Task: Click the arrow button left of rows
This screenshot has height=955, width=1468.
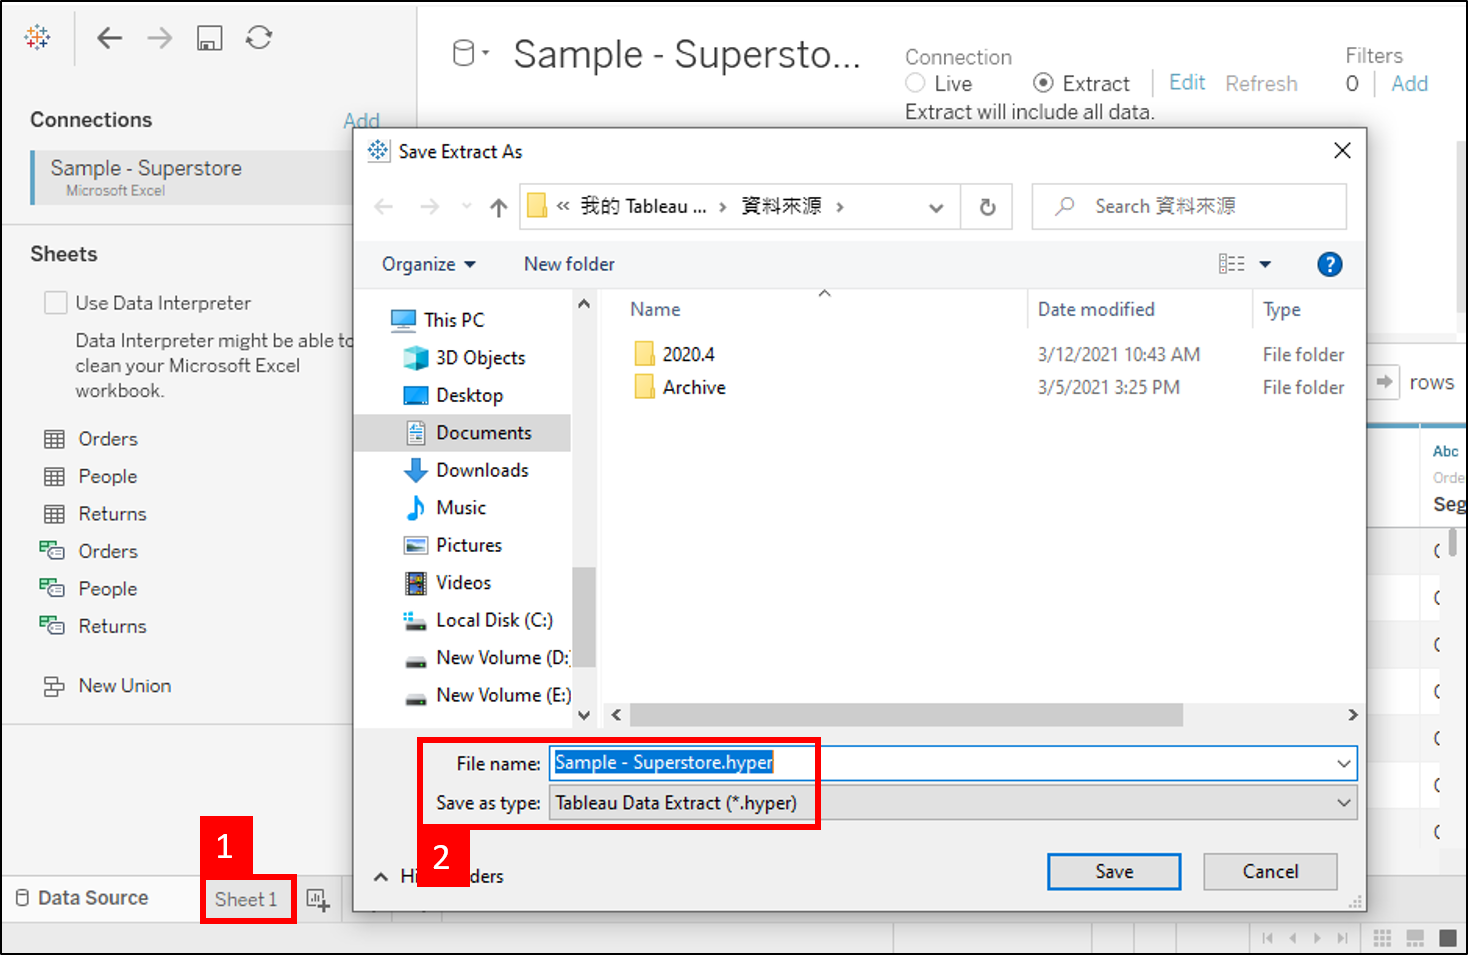Action: coord(1384,382)
